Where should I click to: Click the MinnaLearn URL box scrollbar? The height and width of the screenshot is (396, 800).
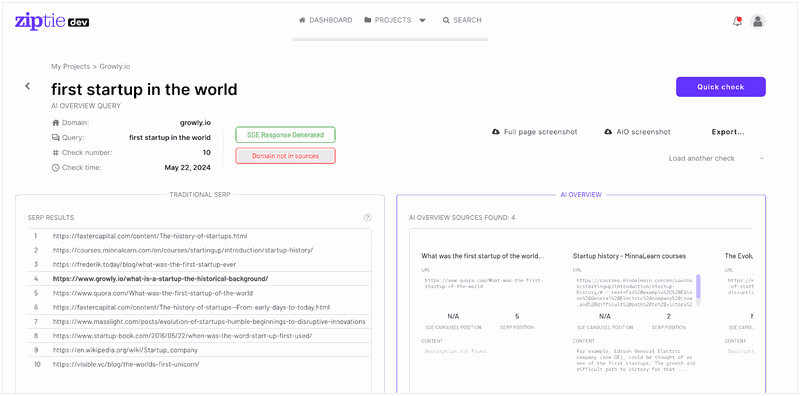[698, 286]
